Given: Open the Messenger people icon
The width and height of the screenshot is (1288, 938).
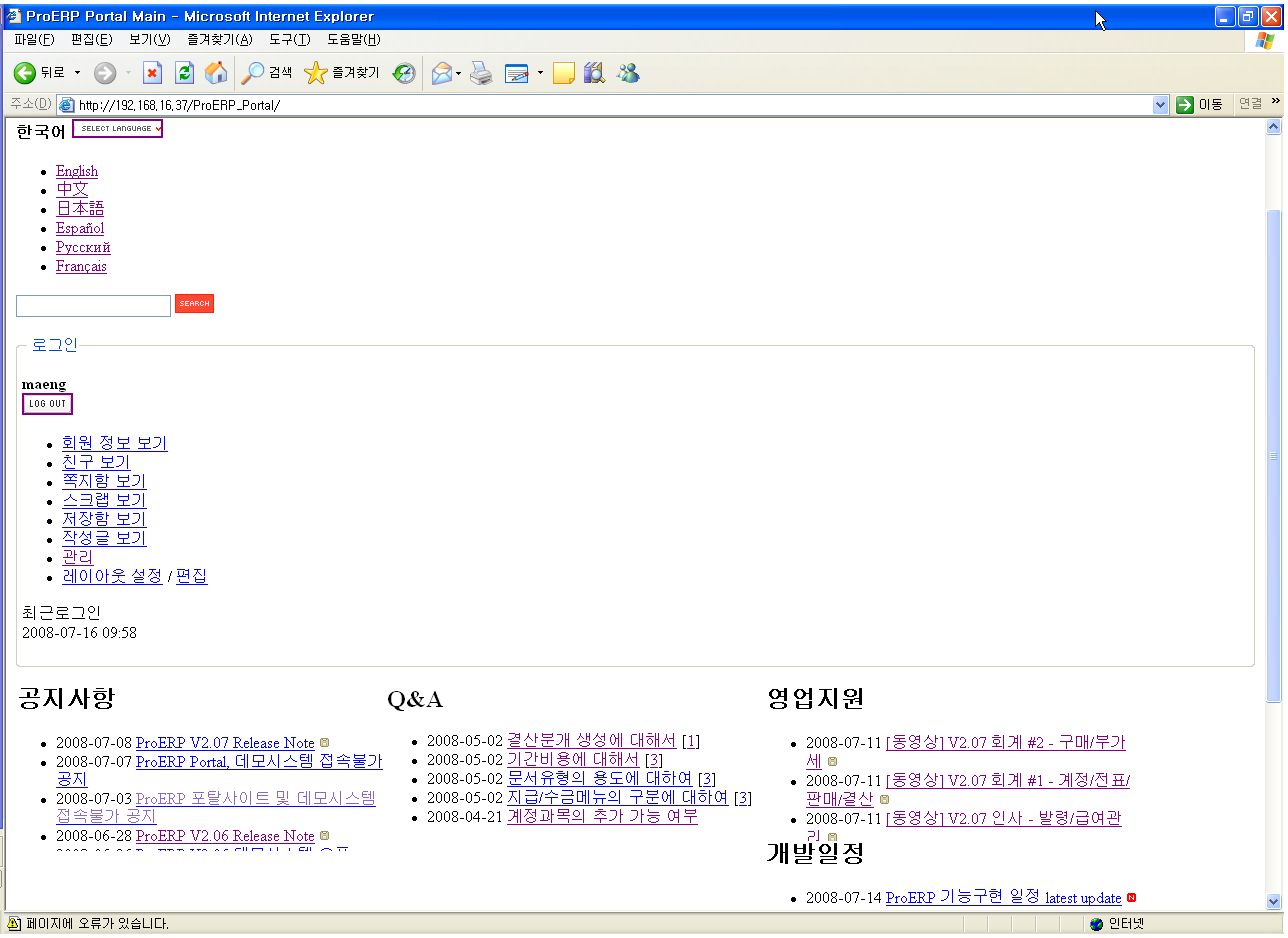Looking at the screenshot, I should click(x=628, y=73).
